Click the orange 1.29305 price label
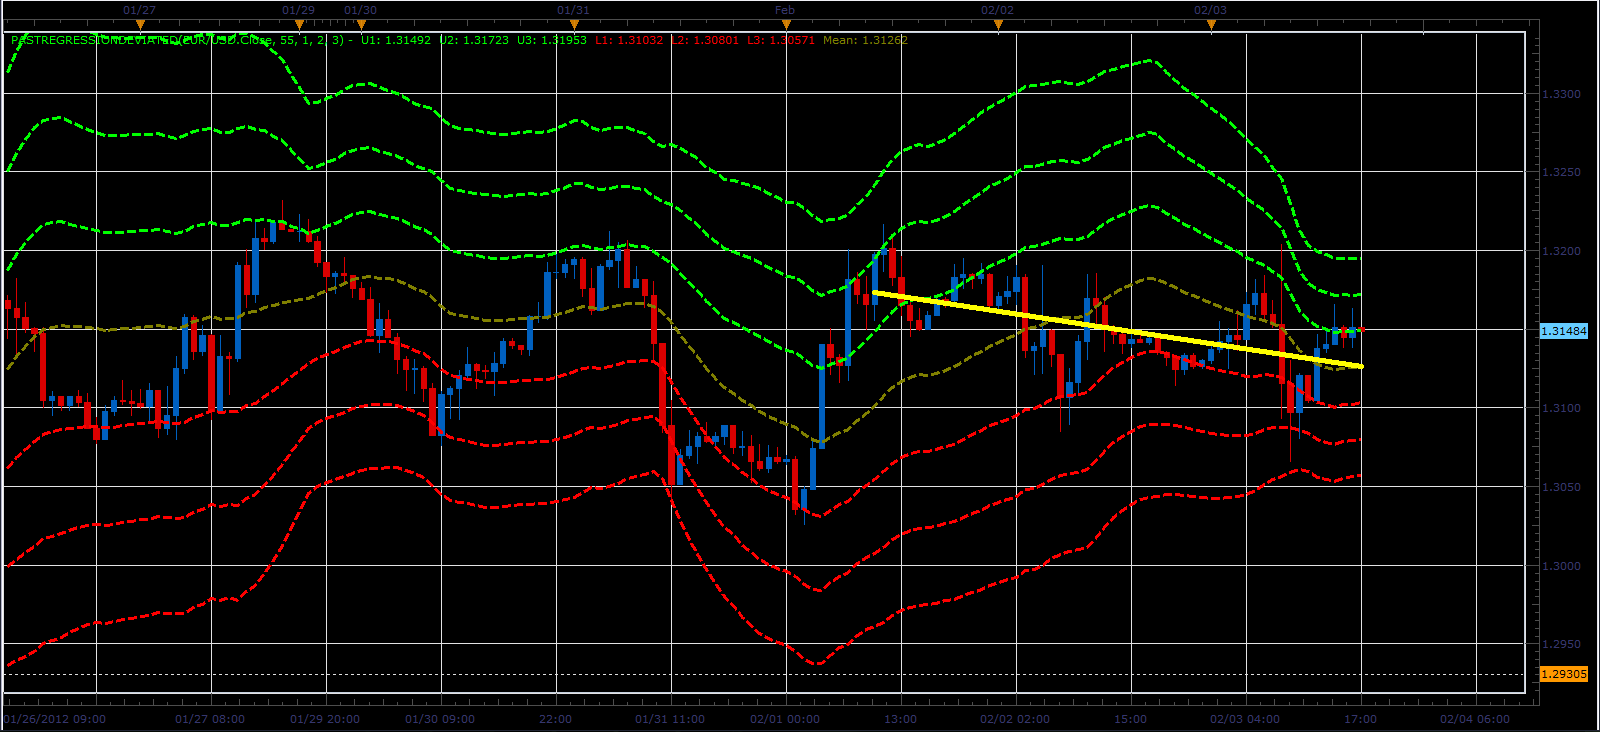The height and width of the screenshot is (732, 1600). (1563, 674)
